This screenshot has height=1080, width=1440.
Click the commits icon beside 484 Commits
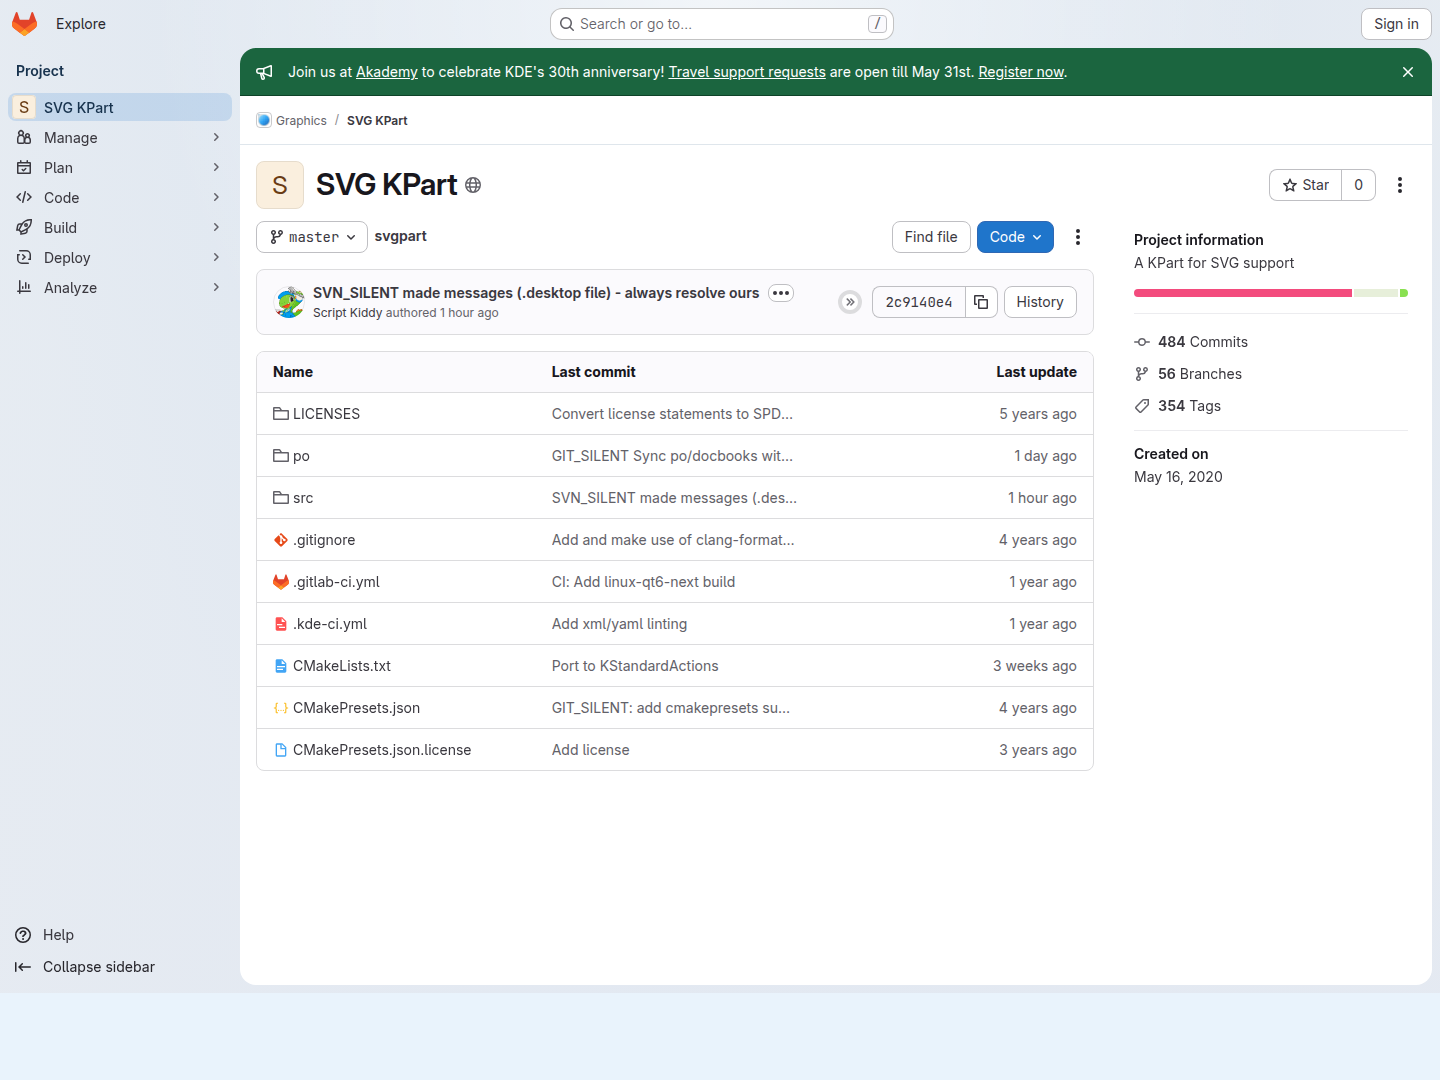point(1142,342)
